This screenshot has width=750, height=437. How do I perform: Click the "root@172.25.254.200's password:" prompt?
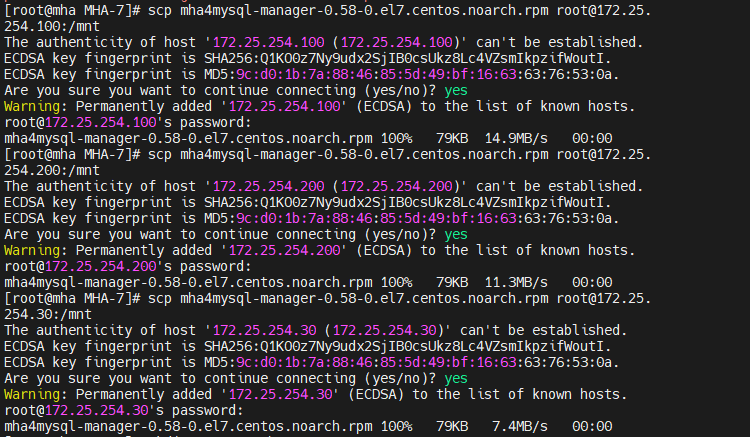pos(128,266)
